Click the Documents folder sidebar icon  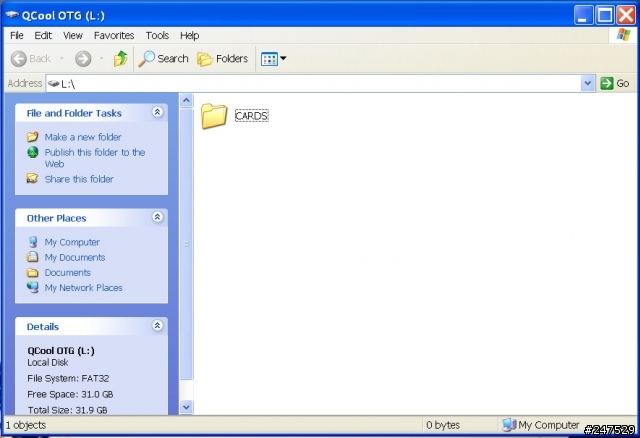pos(33,272)
